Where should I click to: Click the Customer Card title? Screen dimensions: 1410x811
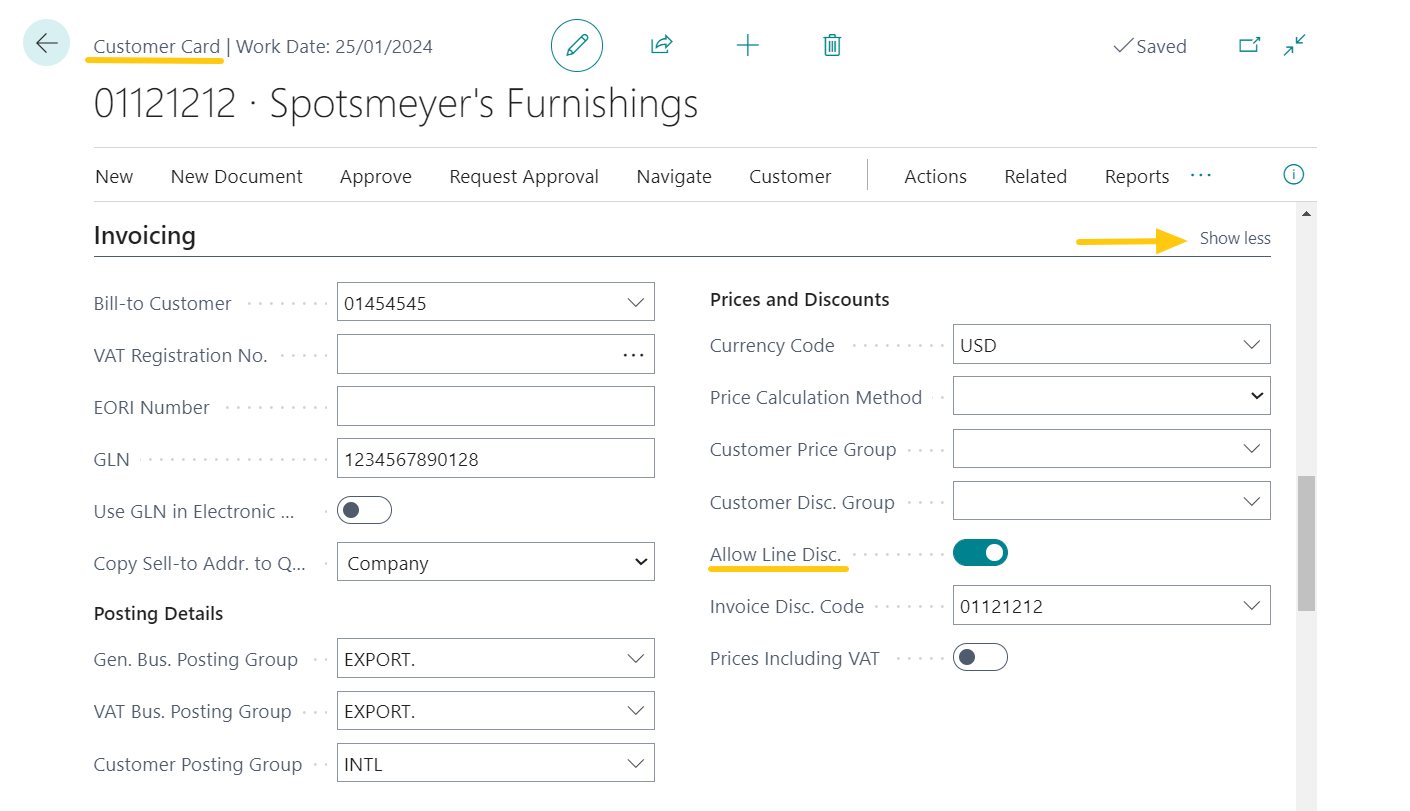(x=157, y=46)
